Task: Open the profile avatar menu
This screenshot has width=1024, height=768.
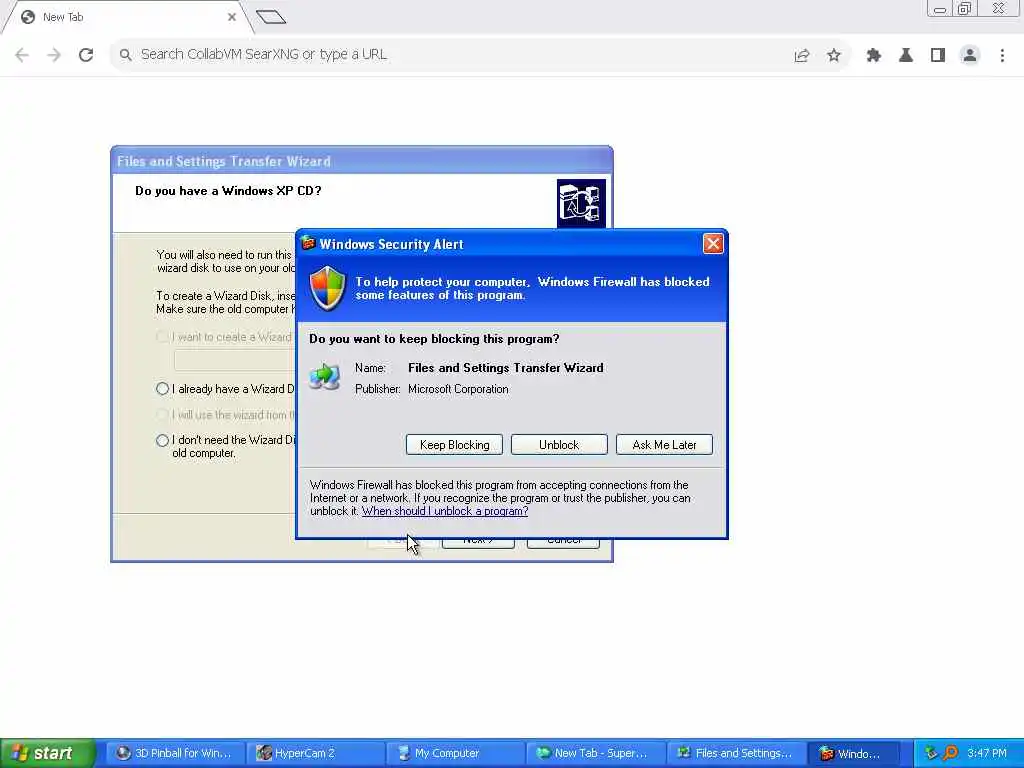Action: (970, 56)
